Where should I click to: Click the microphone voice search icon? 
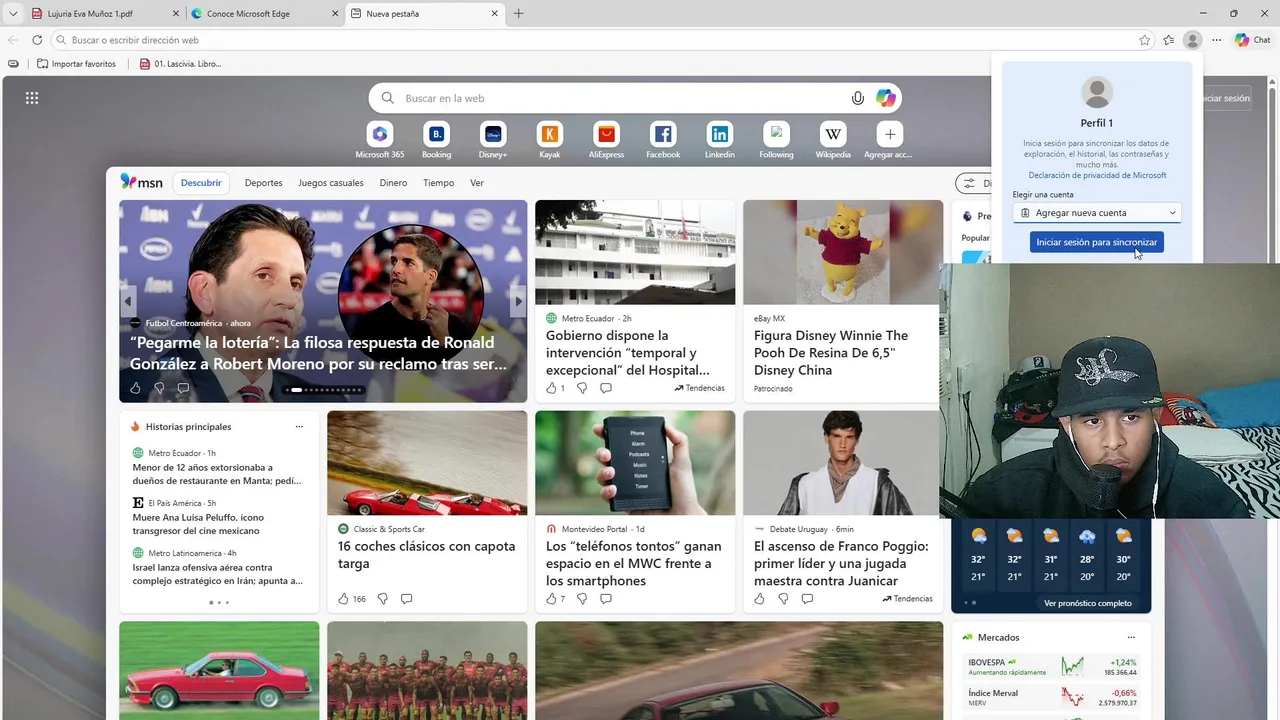(857, 98)
